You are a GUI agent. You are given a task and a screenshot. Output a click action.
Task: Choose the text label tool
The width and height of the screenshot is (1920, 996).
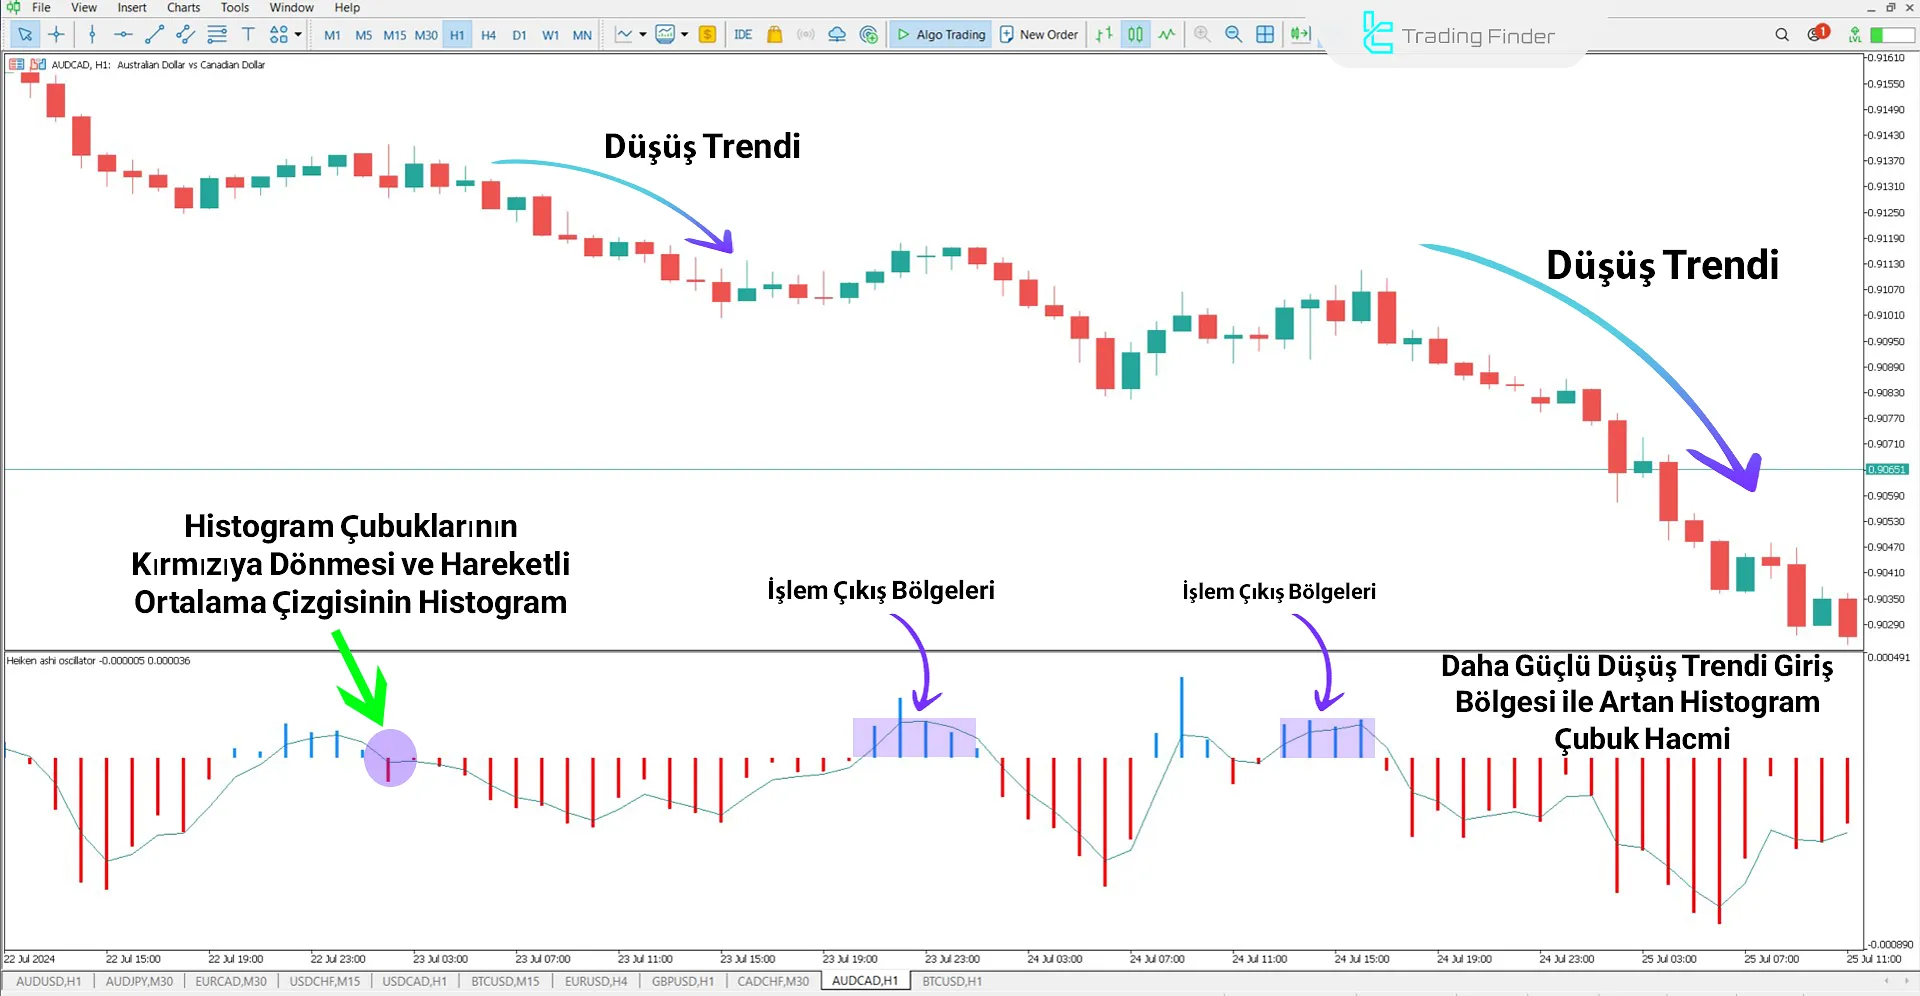click(248, 35)
